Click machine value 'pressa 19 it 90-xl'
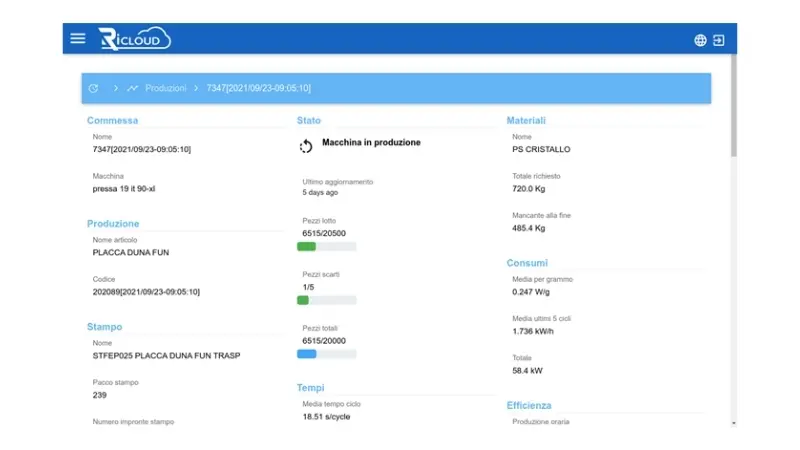The height and width of the screenshot is (450, 800). point(124,189)
